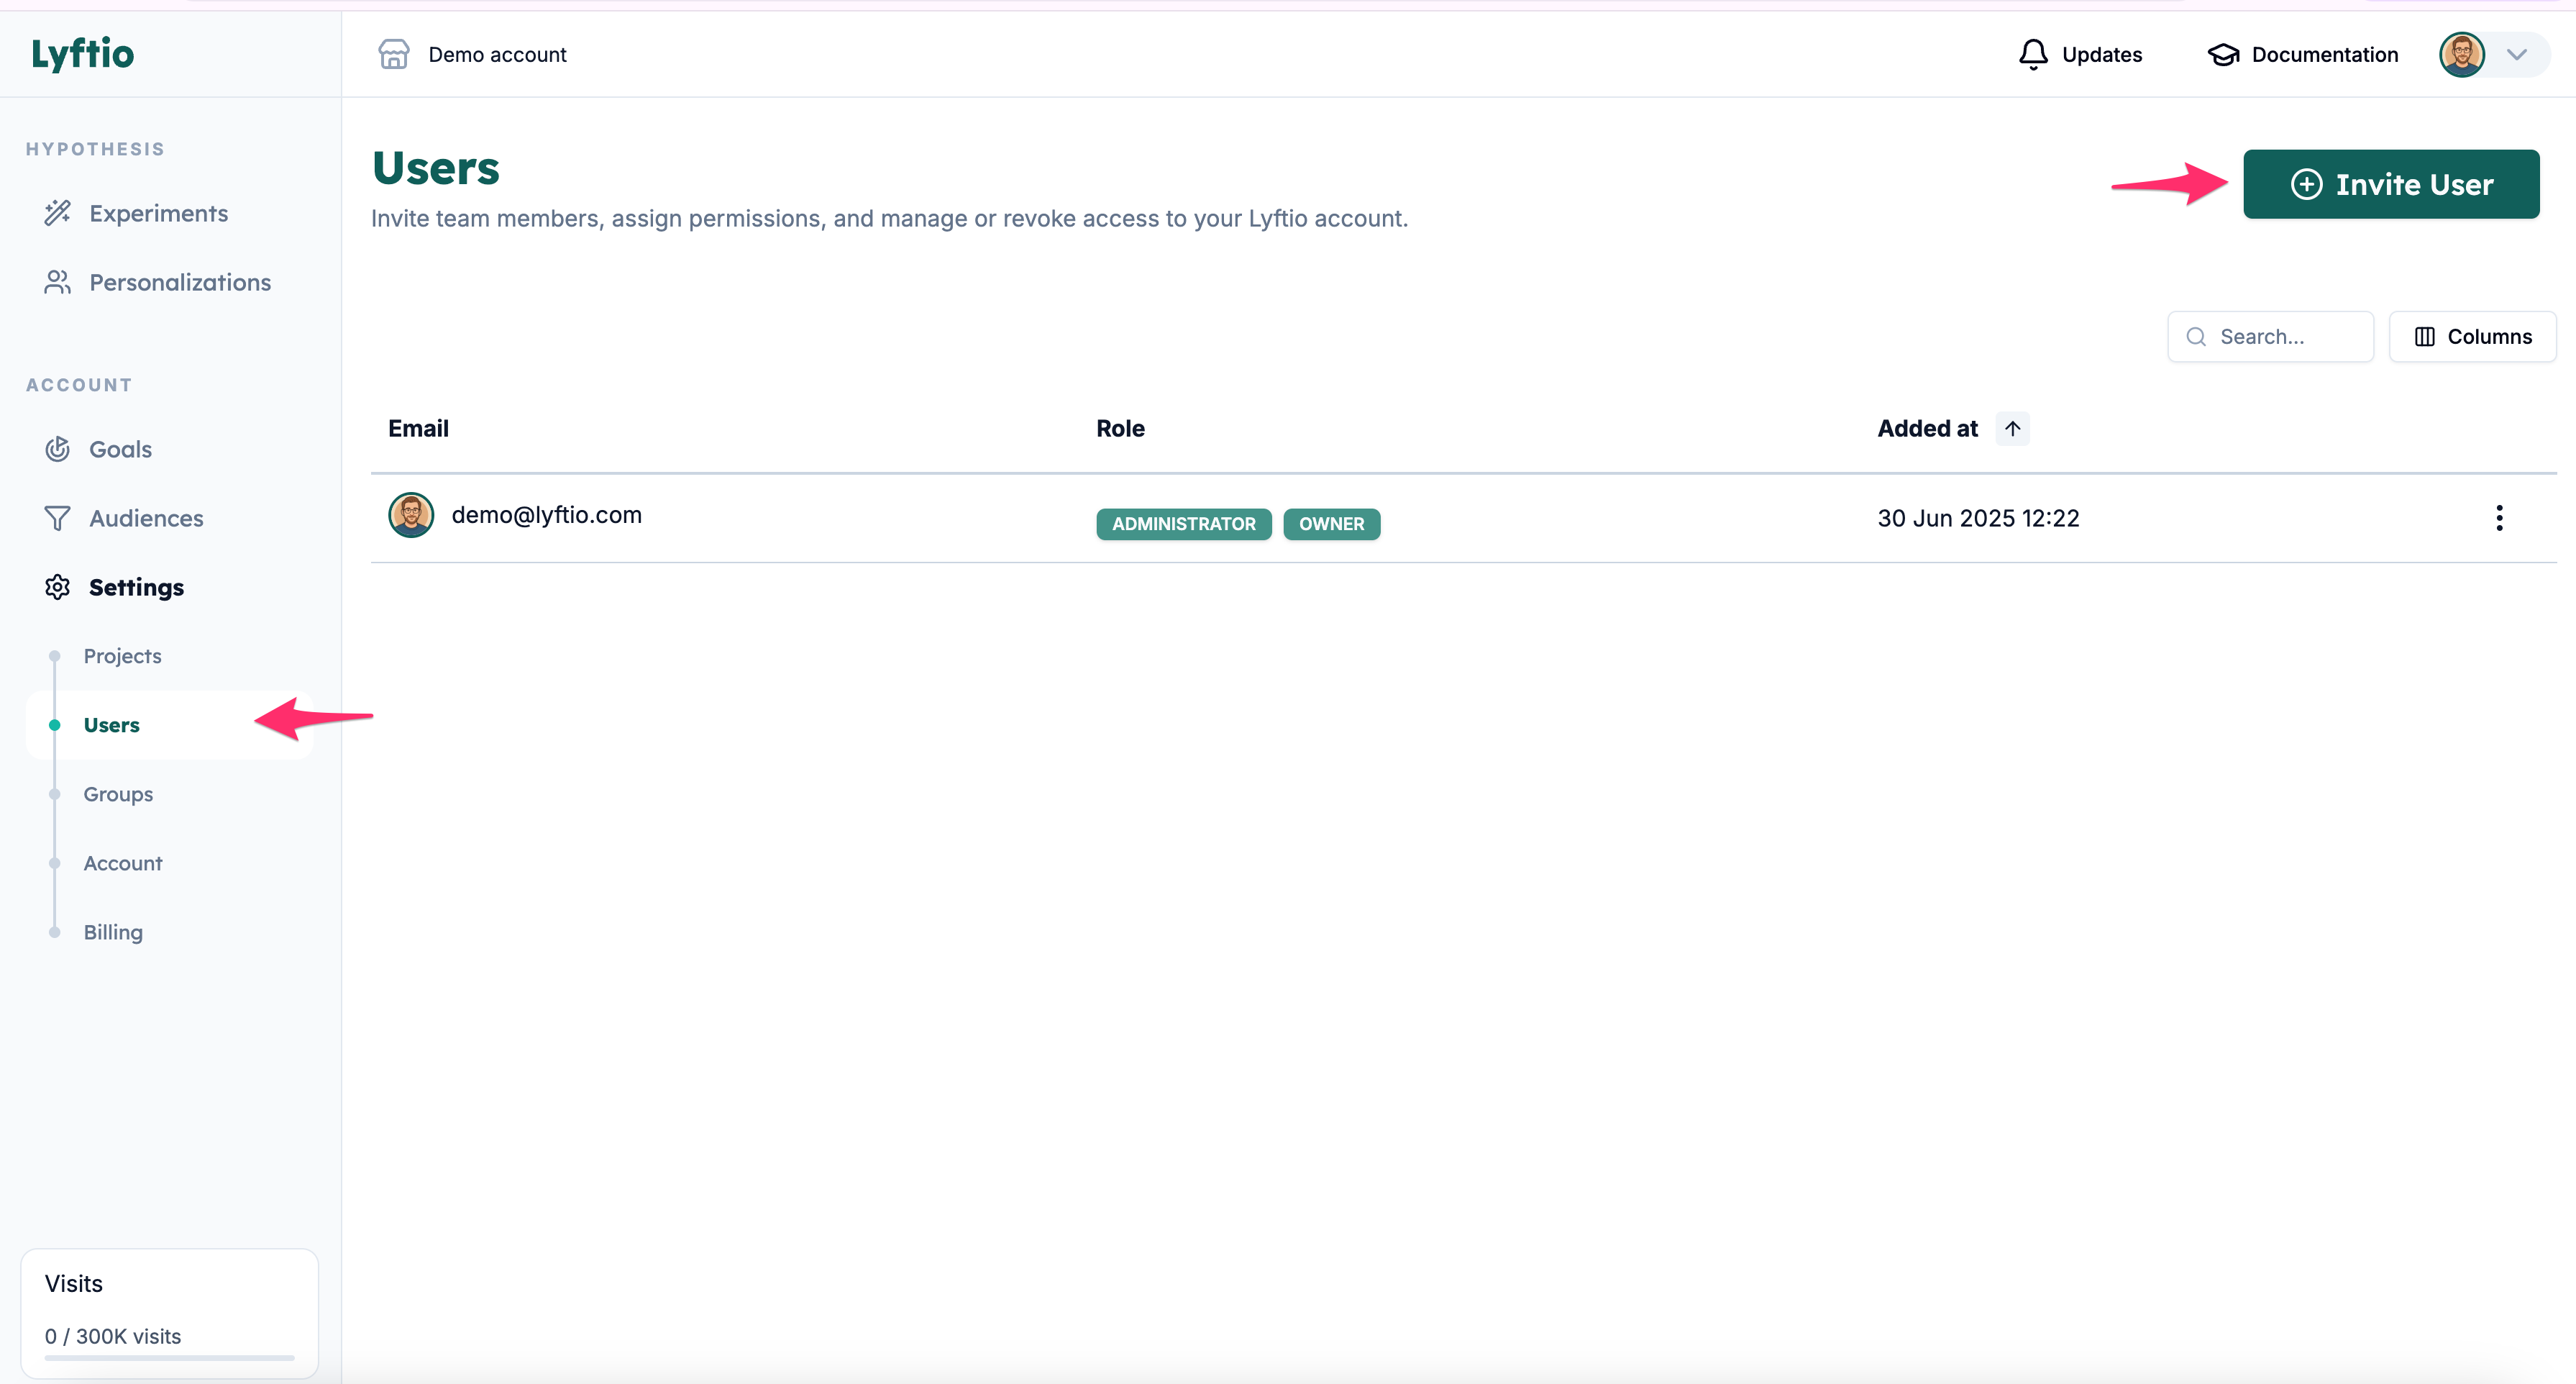Image resolution: width=2576 pixels, height=1384 pixels.
Task: Sort by Added at arrow
Action: coord(2012,428)
